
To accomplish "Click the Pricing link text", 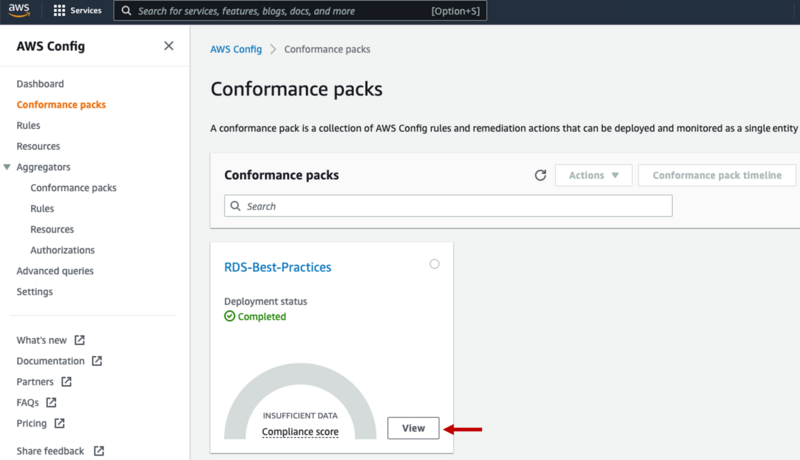I will point(31,423).
